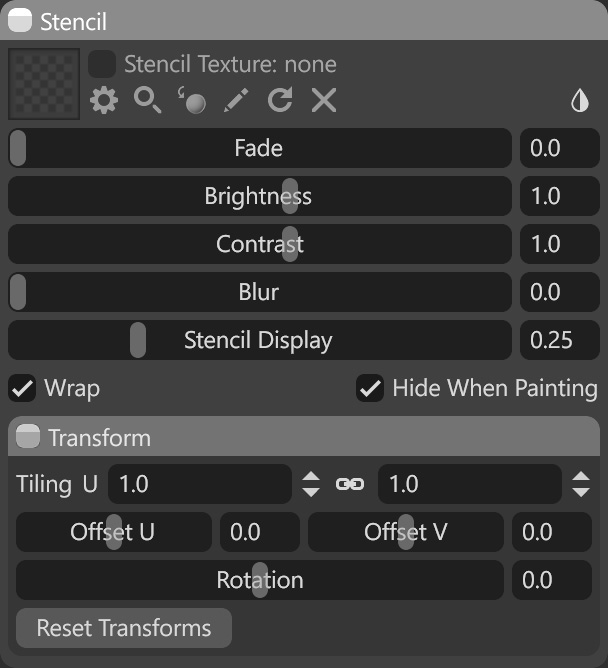Click the Stencil Display slider

[x=258, y=340]
